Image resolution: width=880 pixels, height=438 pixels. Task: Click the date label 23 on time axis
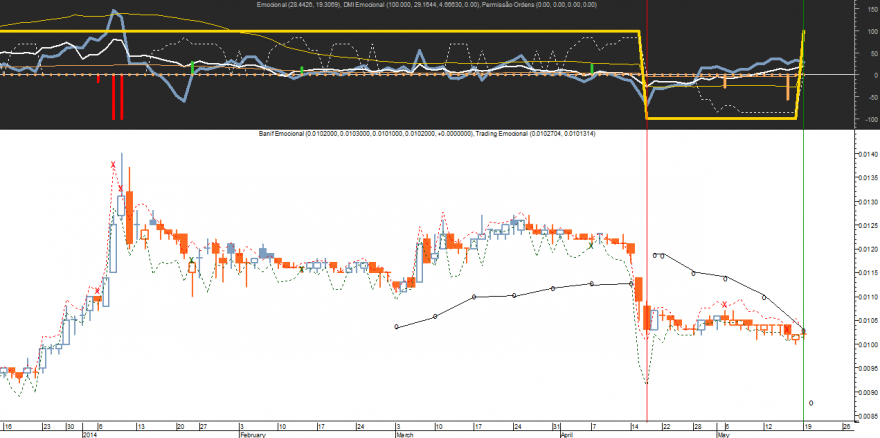47,426
